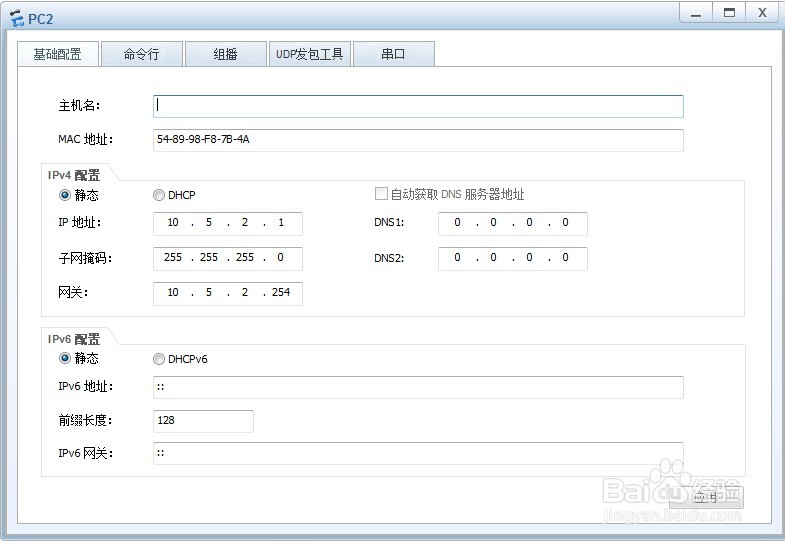Select the IPv4 静态 radio button
The width and height of the screenshot is (785, 543).
[65, 195]
